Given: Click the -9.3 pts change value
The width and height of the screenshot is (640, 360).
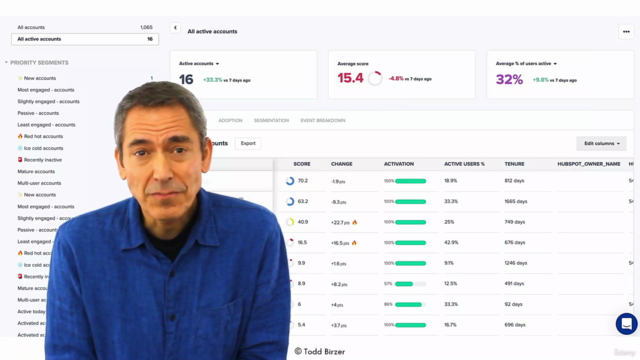Looking at the screenshot, I should [x=338, y=202].
